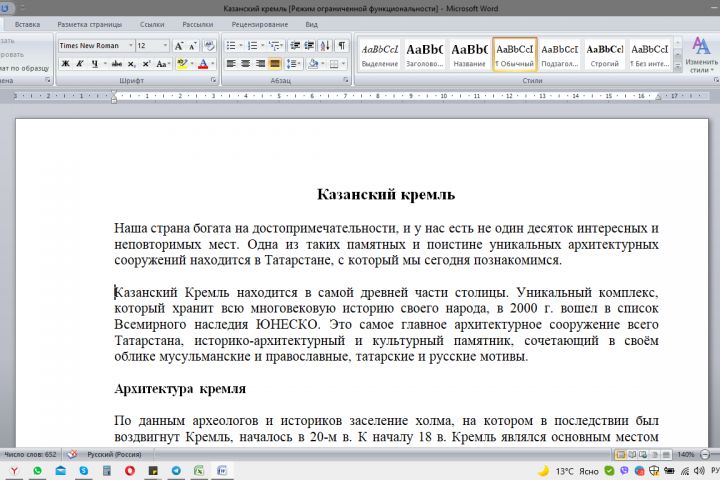720x480 pixels.
Task: Apply superscript formatting
Action: click(146, 64)
